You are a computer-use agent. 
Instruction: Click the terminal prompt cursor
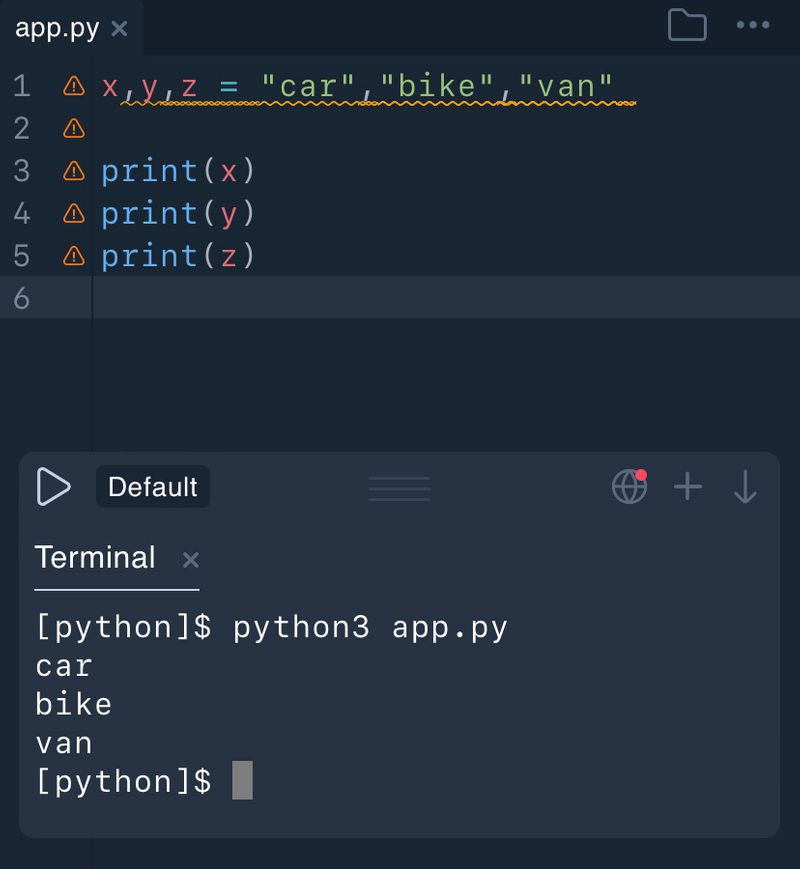tap(242, 780)
